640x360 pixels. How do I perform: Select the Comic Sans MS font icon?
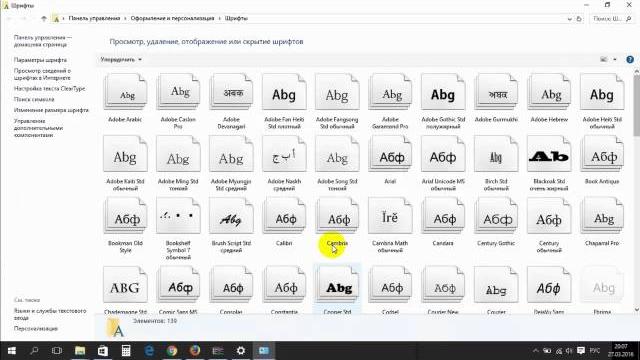(x=178, y=284)
